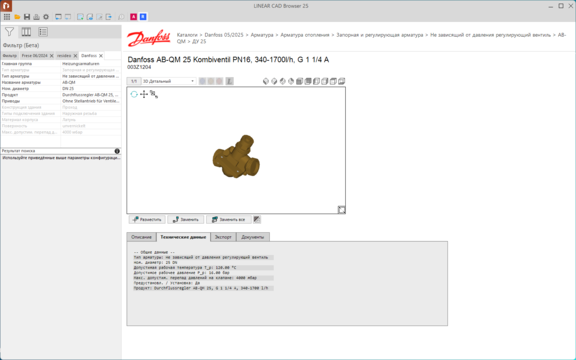Switch to the columns view panel icon
Image resolution: width=576 pixels, height=360 pixels.
click(26, 32)
